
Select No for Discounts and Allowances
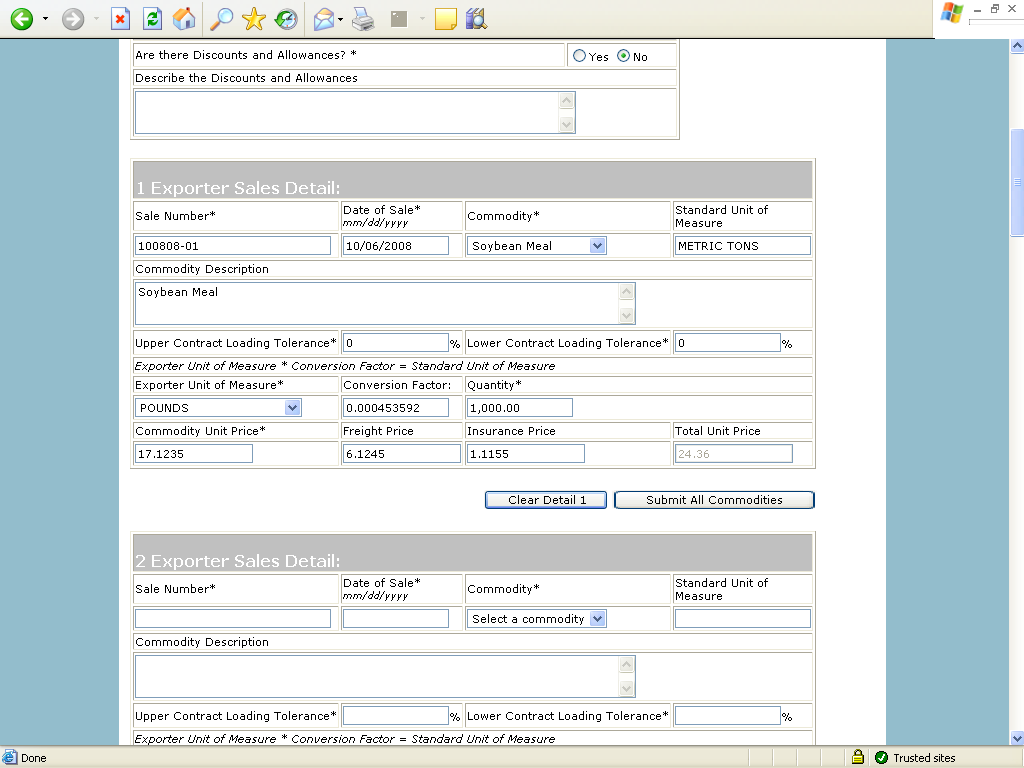coord(624,57)
